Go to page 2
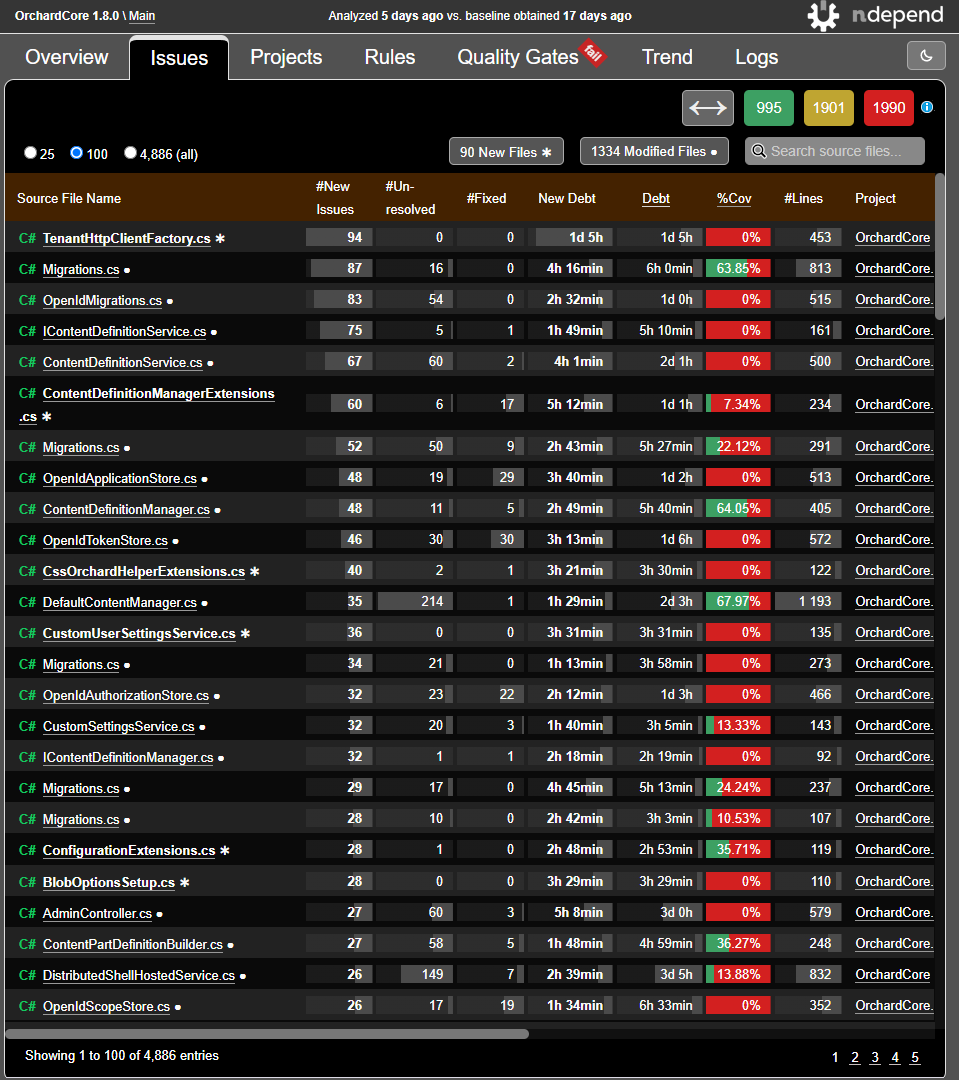 (855, 1057)
